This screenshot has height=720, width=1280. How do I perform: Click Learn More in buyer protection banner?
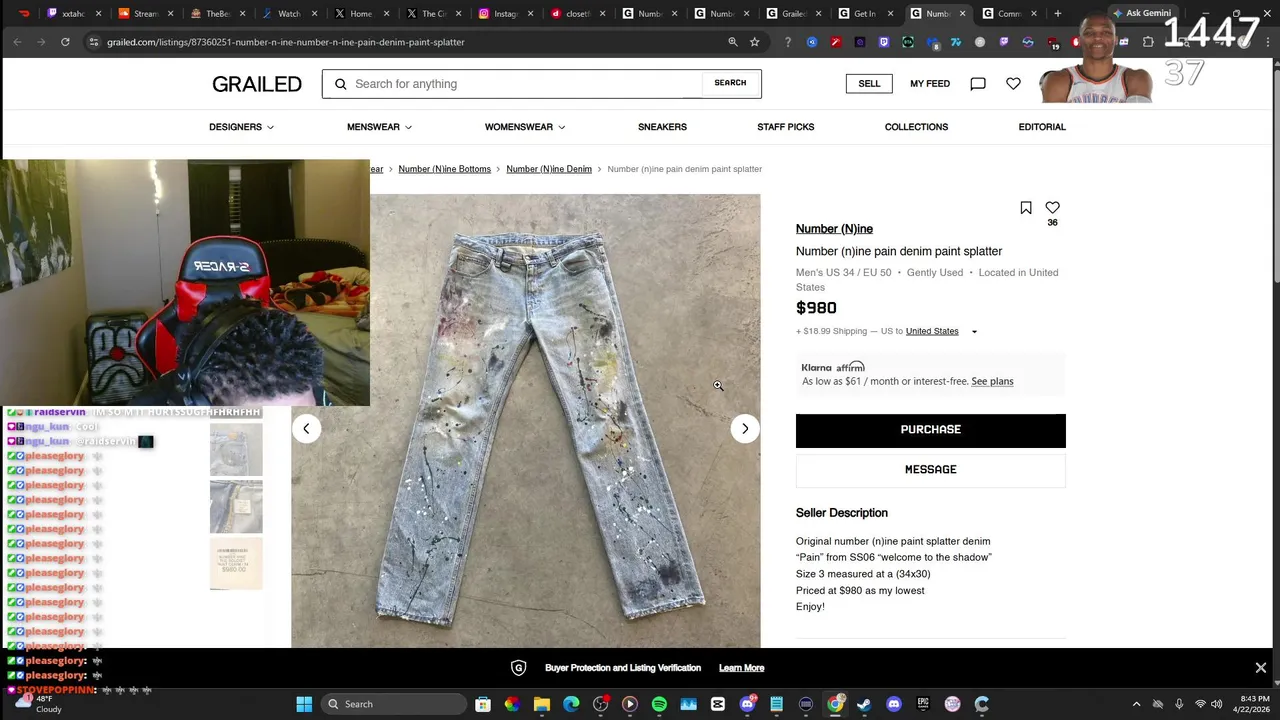[741, 668]
